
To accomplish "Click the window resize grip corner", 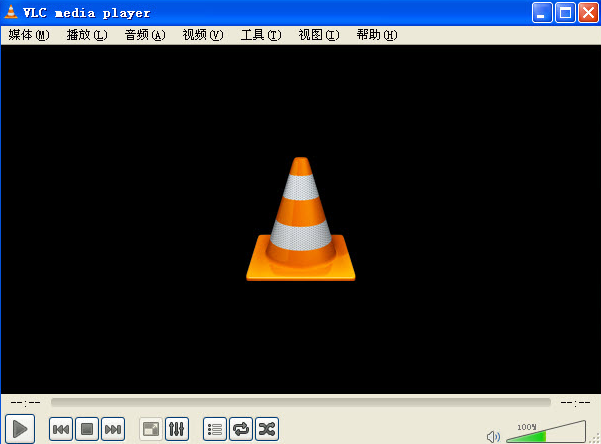I will (x=595, y=439).
